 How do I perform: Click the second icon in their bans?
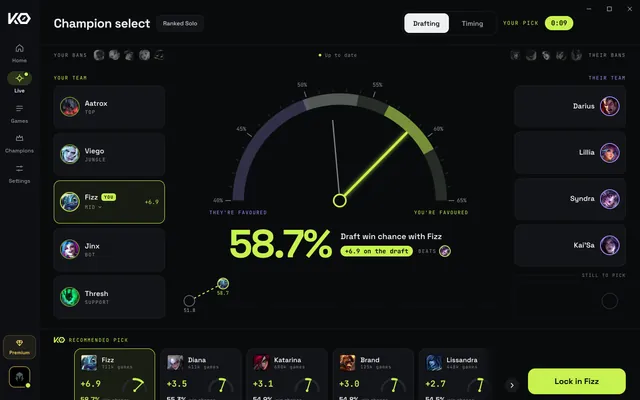click(x=531, y=55)
